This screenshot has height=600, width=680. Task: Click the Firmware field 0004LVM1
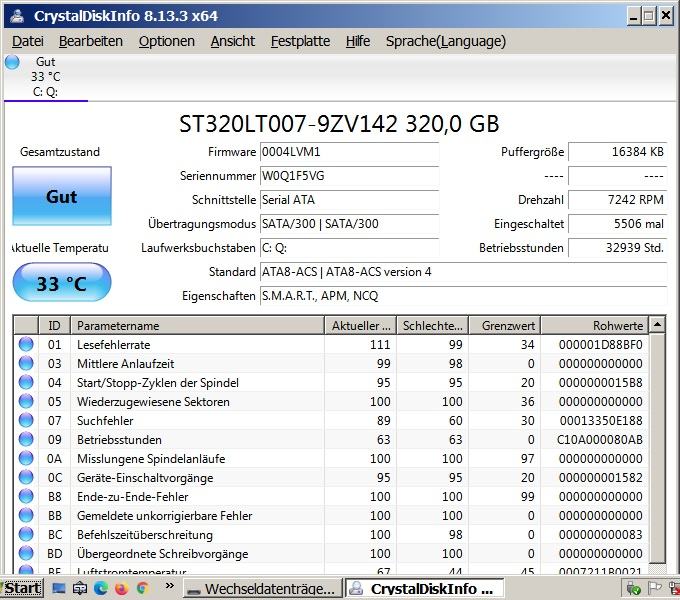pyautogui.click(x=349, y=152)
